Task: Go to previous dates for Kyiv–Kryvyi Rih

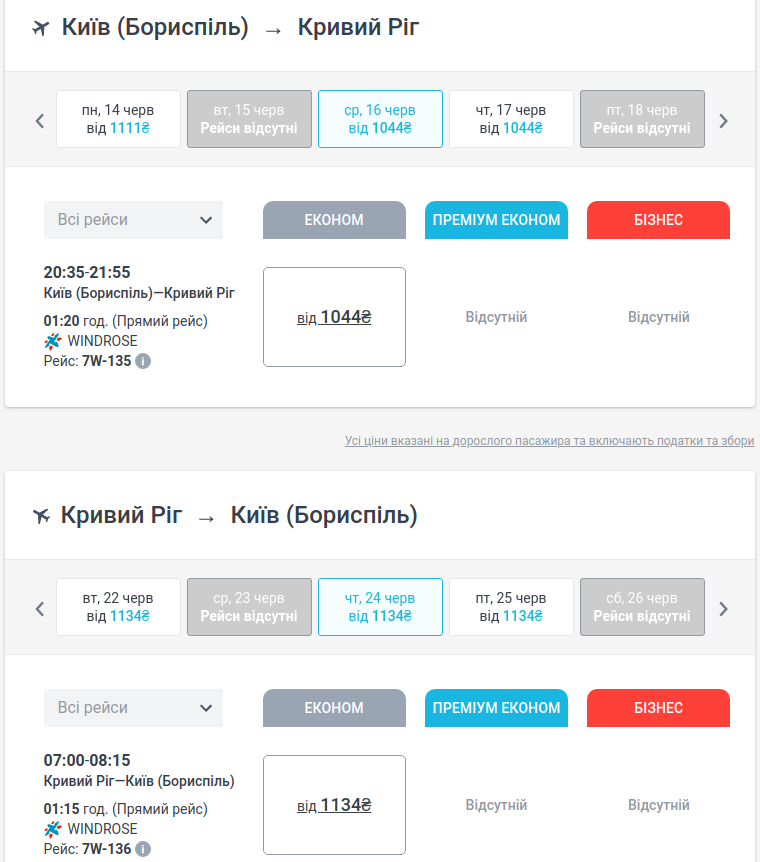Action: pos(40,121)
